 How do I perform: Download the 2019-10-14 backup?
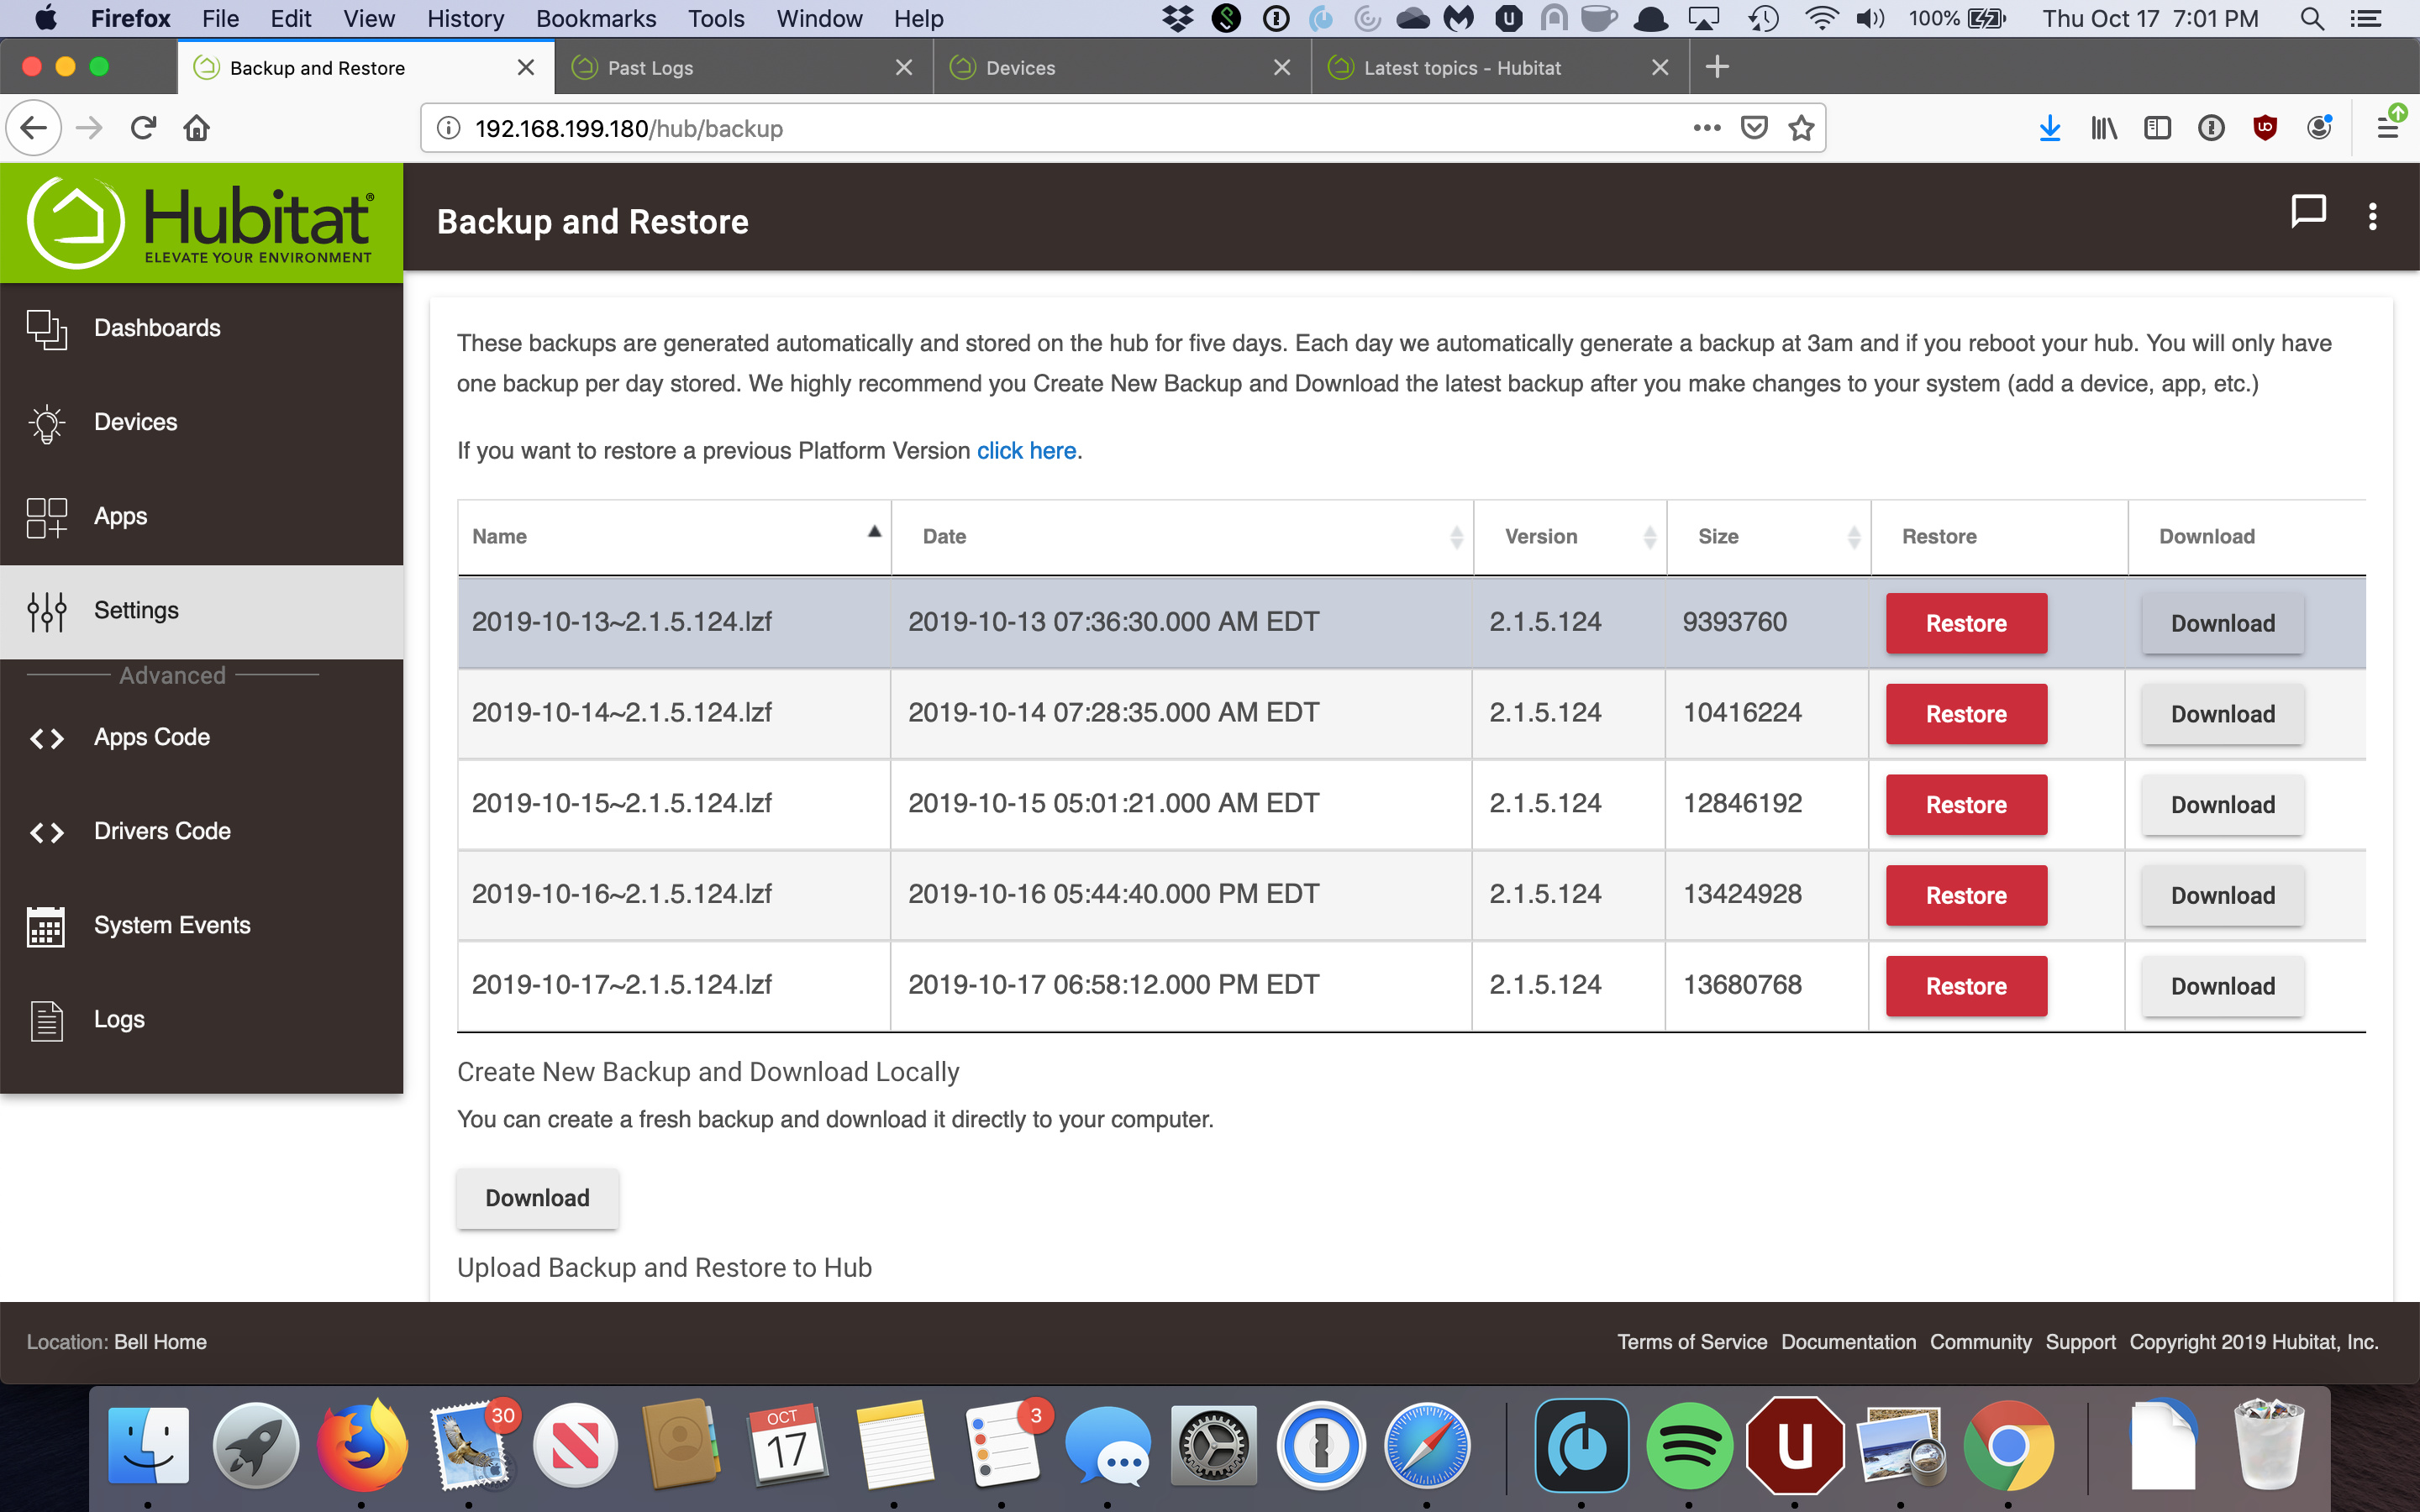click(x=2222, y=714)
